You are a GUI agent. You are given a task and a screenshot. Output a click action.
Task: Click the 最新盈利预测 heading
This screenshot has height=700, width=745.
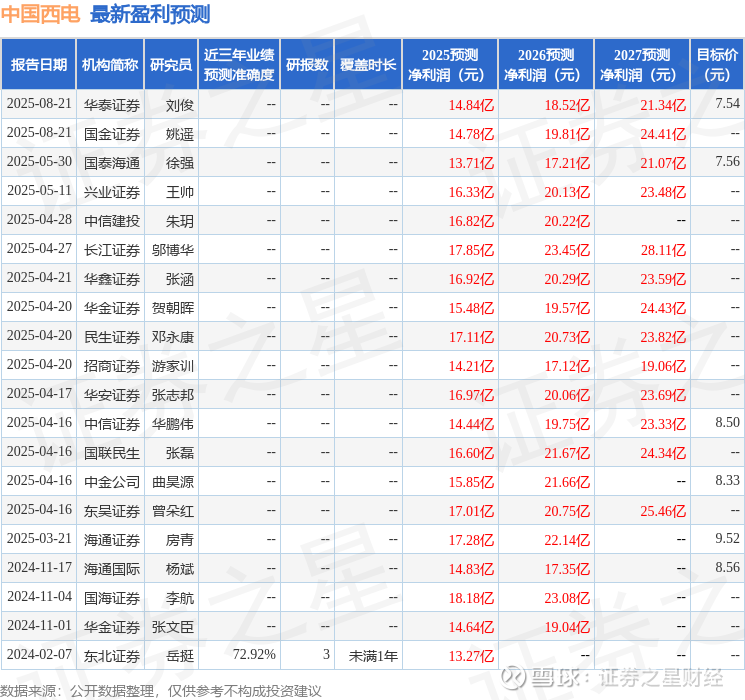[x=150, y=14]
